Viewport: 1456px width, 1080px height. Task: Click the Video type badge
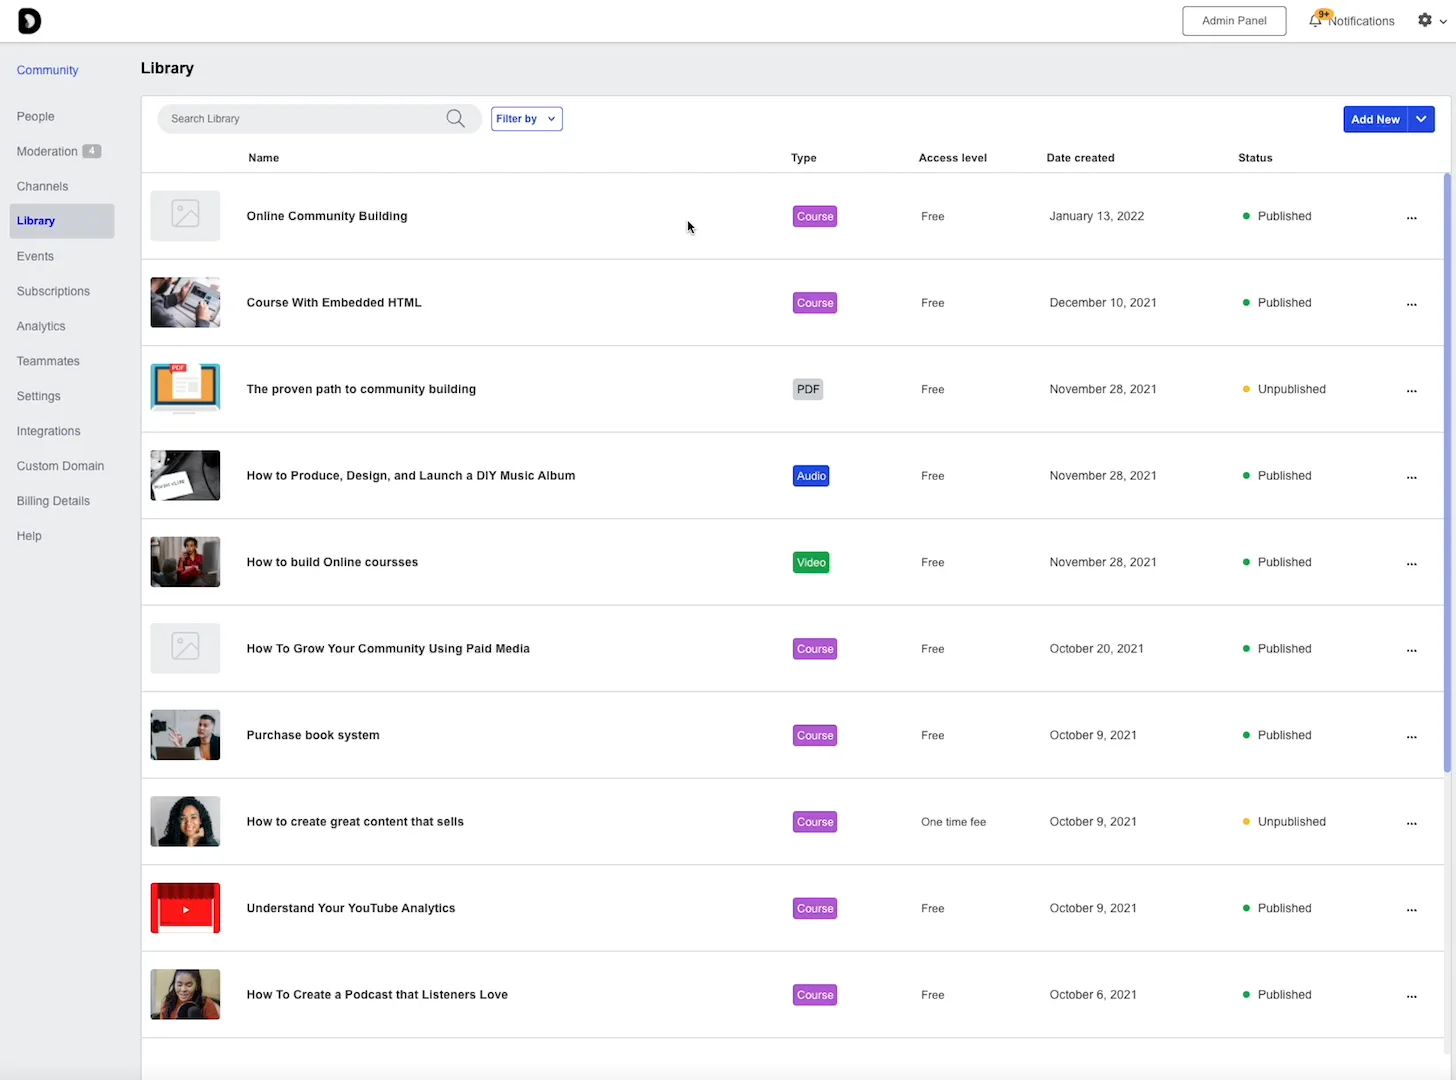point(811,563)
